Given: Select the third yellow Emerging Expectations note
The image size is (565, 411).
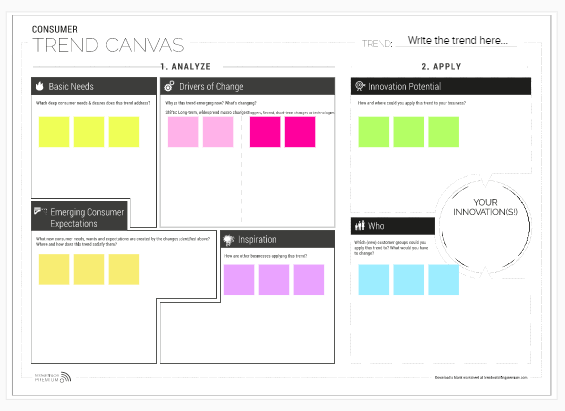Looking at the screenshot, I should point(124,269).
